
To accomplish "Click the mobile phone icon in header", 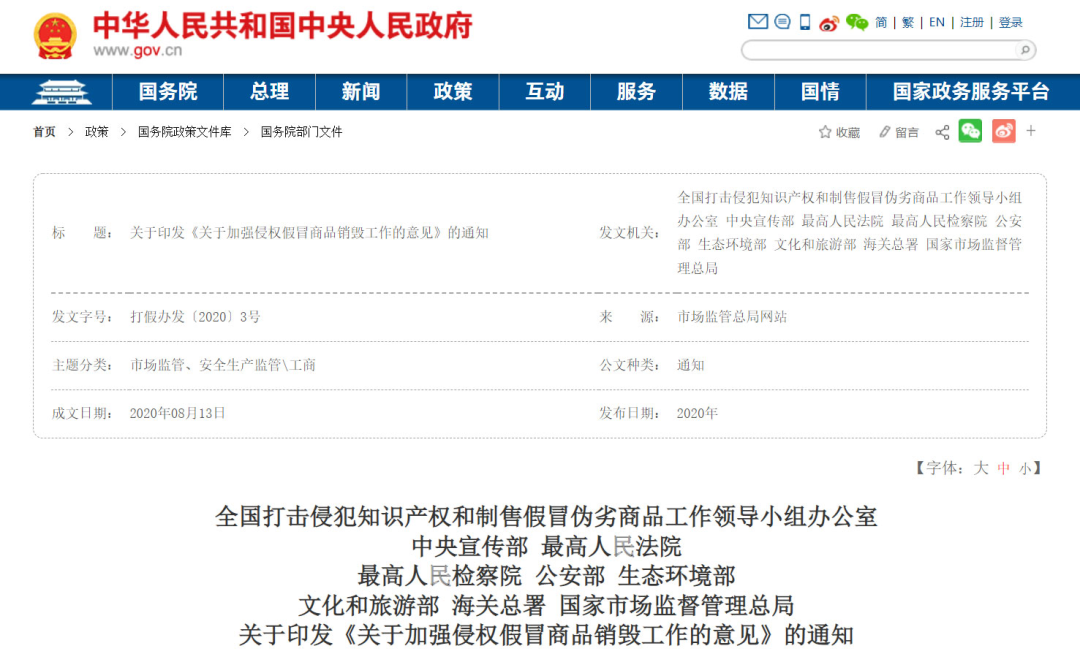I will coord(805,22).
